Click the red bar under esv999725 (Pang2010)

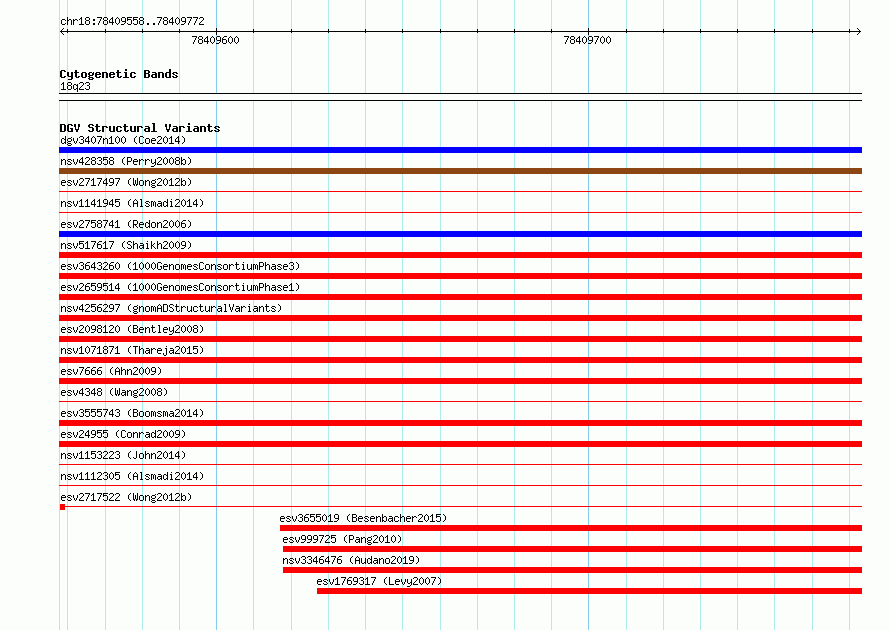click(572, 549)
